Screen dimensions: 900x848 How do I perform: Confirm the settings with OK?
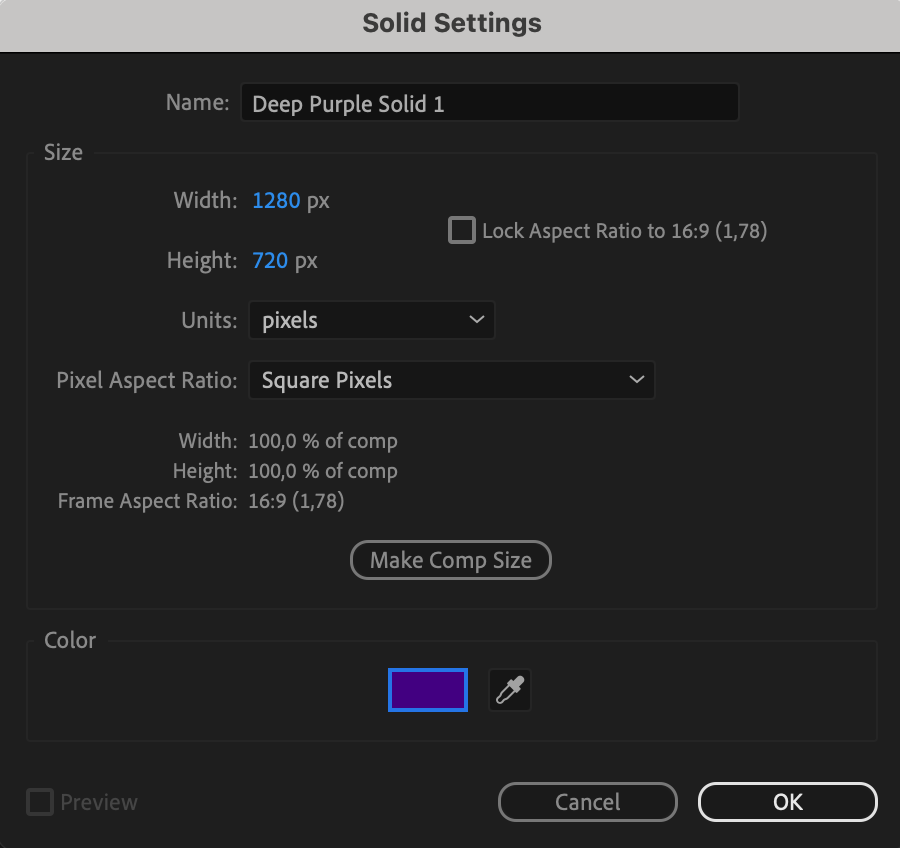pos(788,802)
